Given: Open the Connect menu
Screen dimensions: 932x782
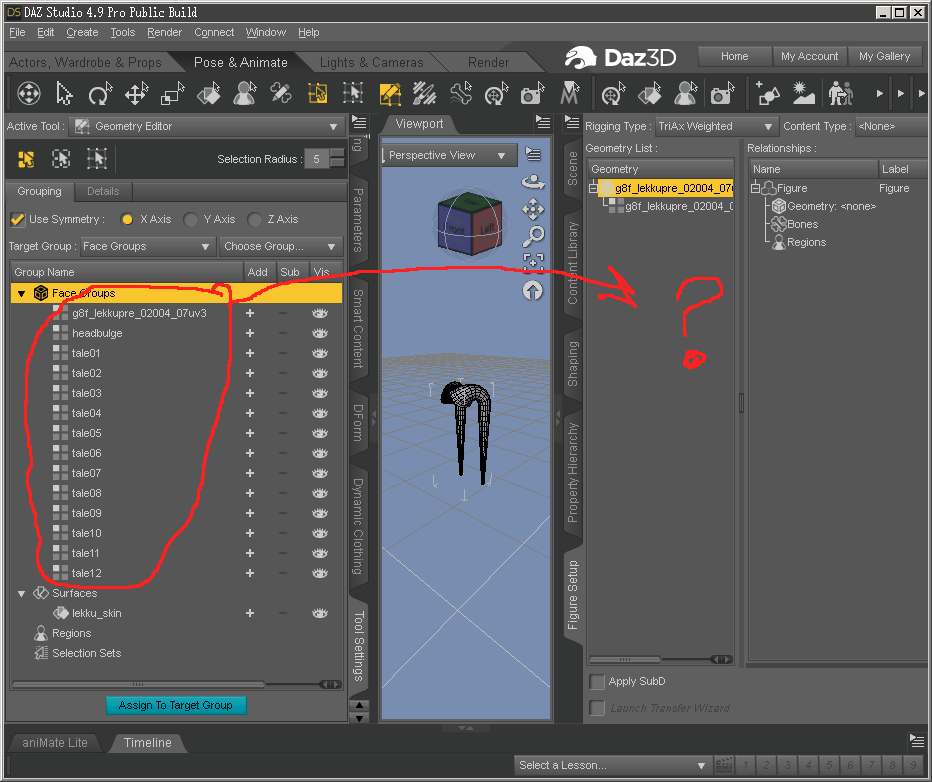Looking at the screenshot, I should 214,32.
